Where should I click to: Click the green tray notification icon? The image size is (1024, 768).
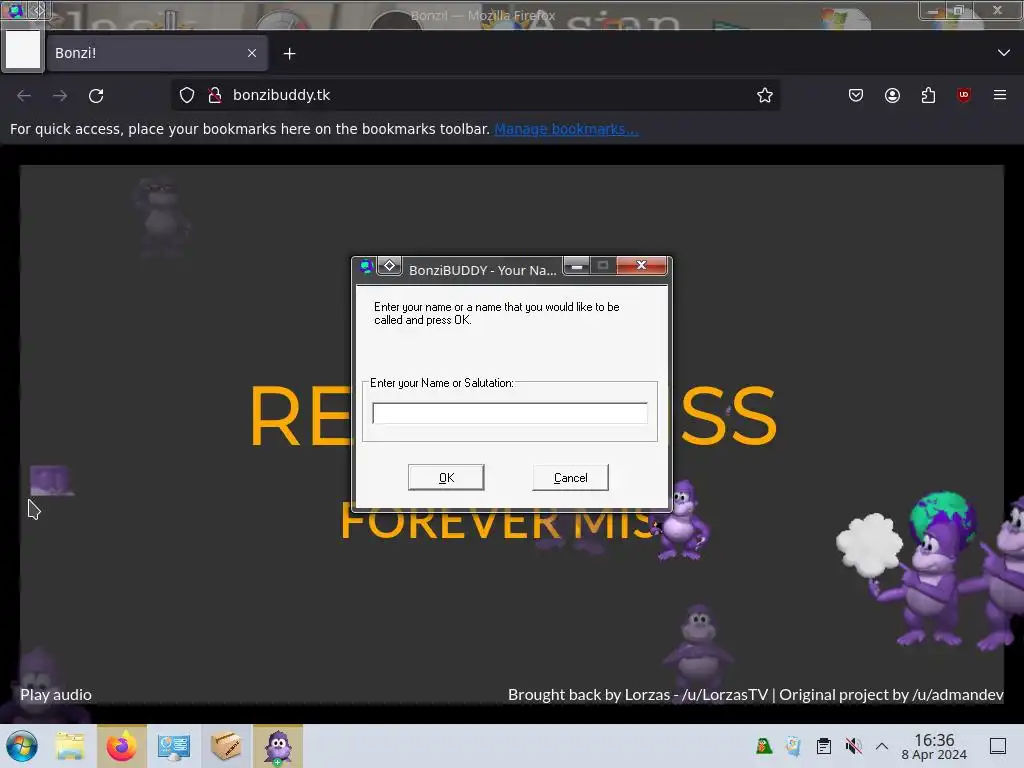click(763, 746)
